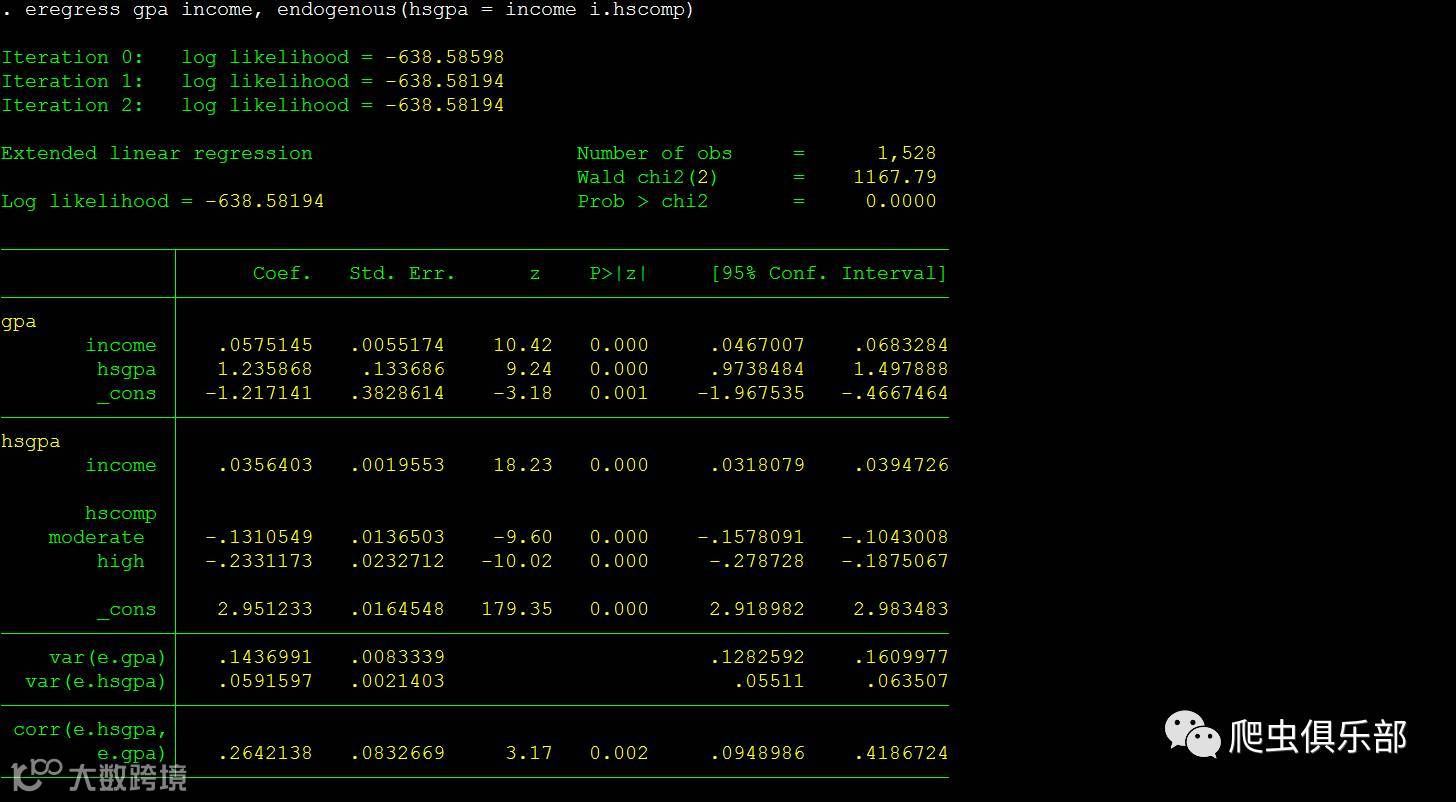
Task: Click the 'moderate' level row label
Action: coord(96,537)
